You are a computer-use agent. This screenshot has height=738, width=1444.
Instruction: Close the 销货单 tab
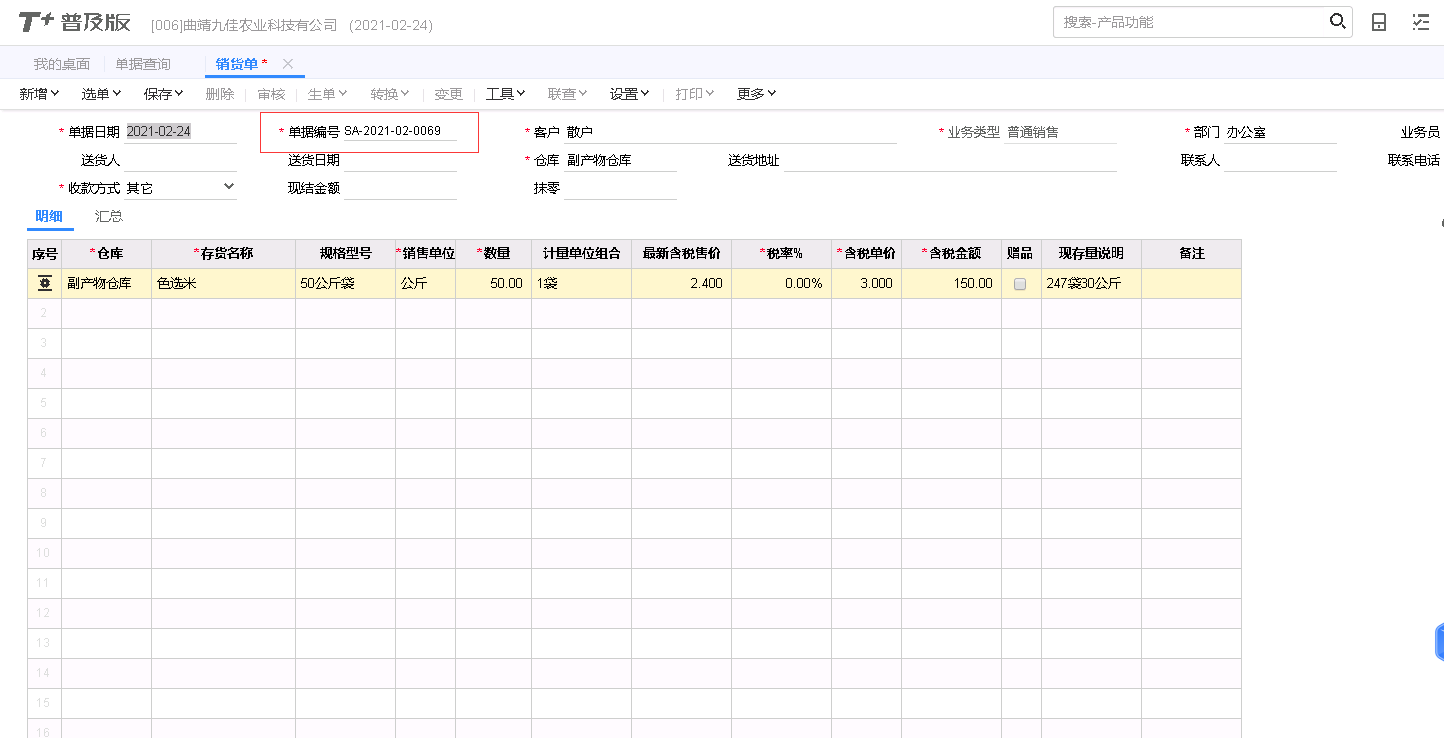(x=288, y=64)
